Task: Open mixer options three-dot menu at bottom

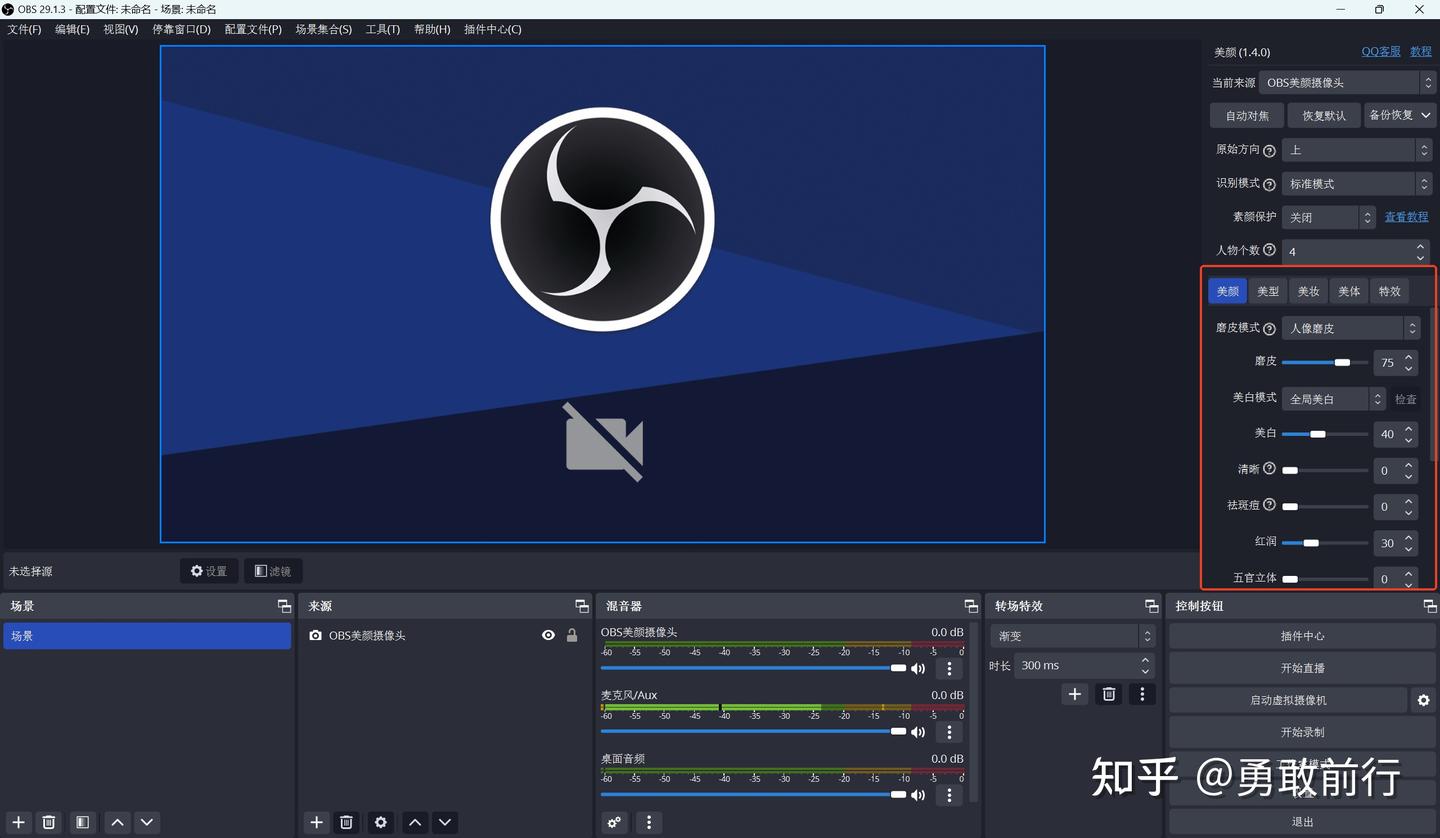Action: click(x=649, y=822)
